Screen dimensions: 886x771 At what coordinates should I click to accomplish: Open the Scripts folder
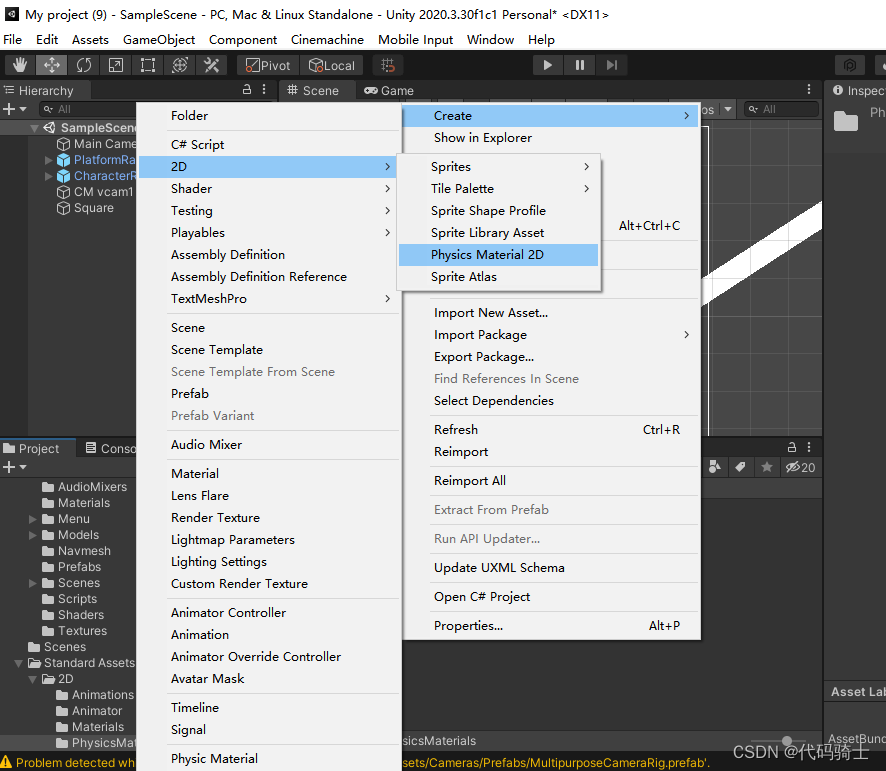pyautogui.click(x=70, y=599)
